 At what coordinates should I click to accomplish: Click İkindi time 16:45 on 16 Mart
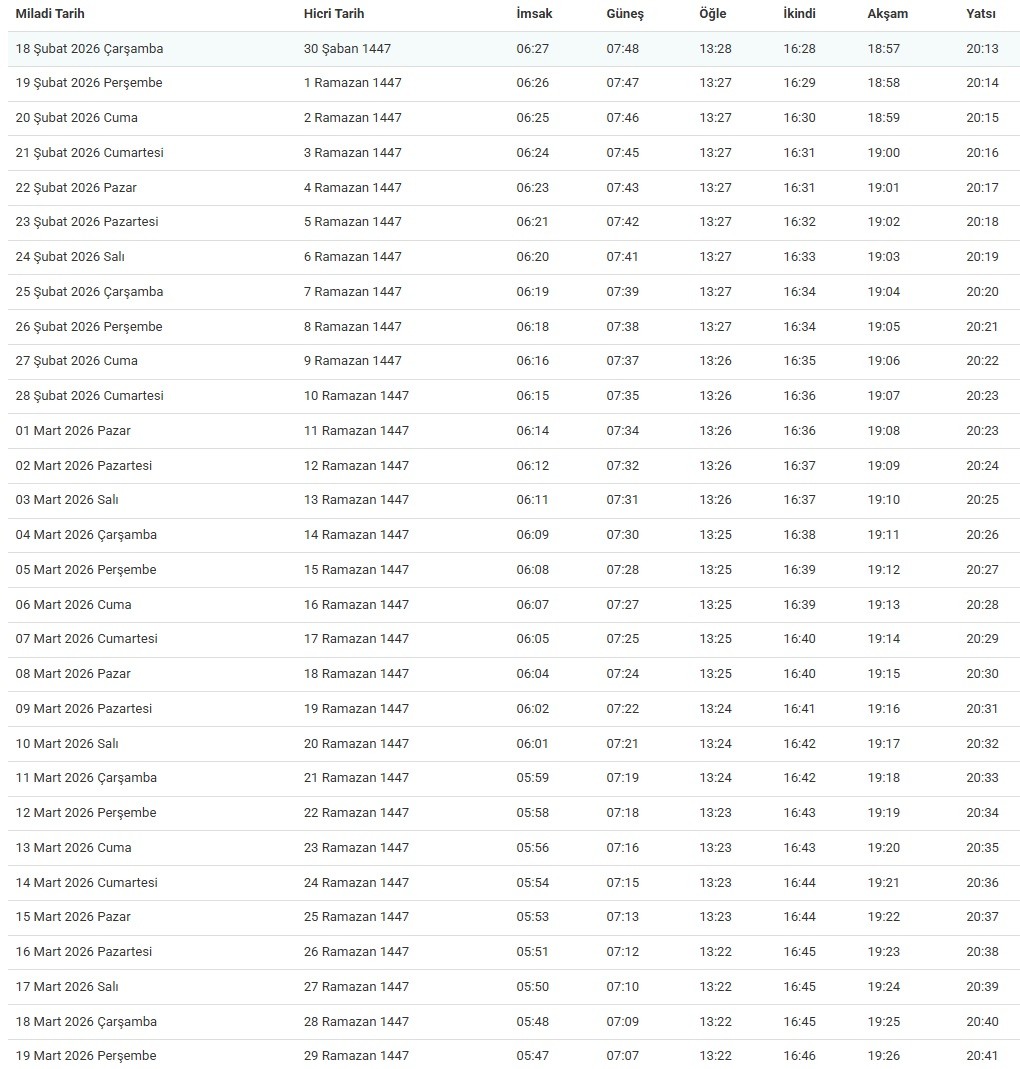799,952
